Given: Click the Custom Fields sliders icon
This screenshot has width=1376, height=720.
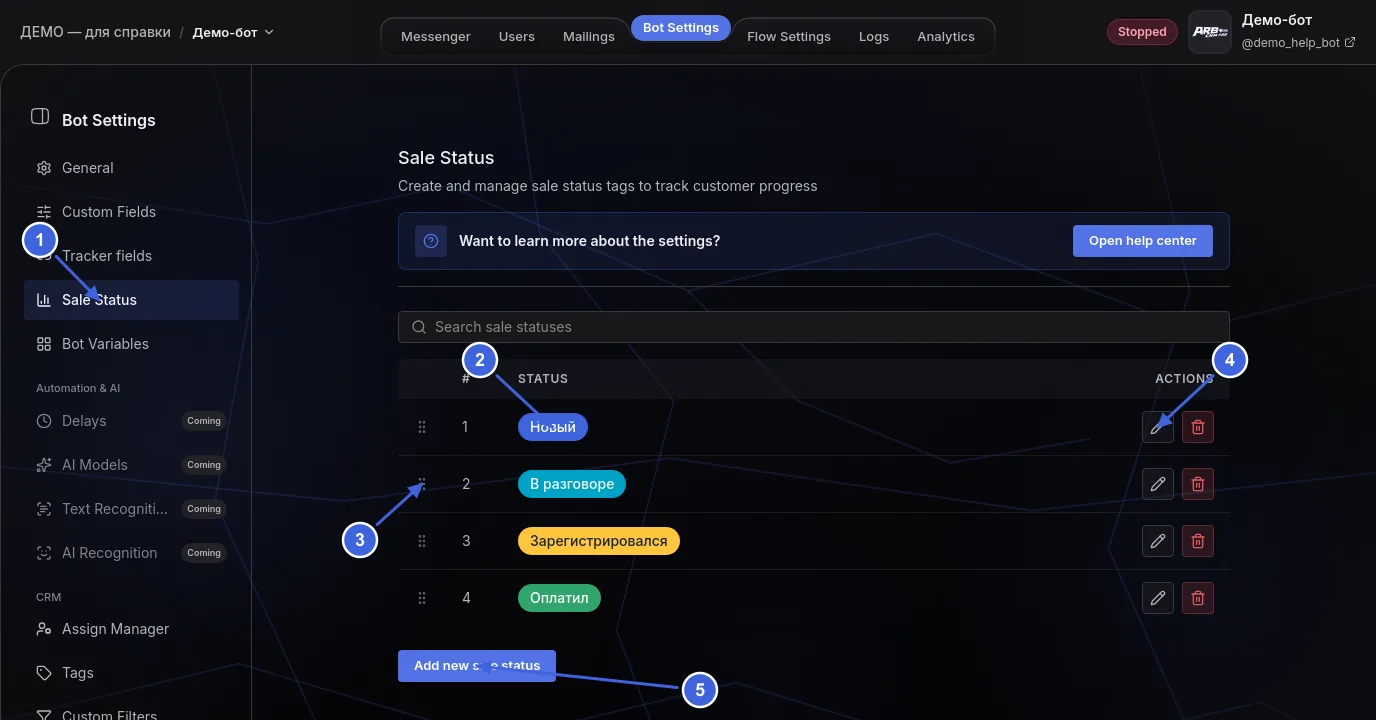Looking at the screenshot, I should (x=44, y=212).
